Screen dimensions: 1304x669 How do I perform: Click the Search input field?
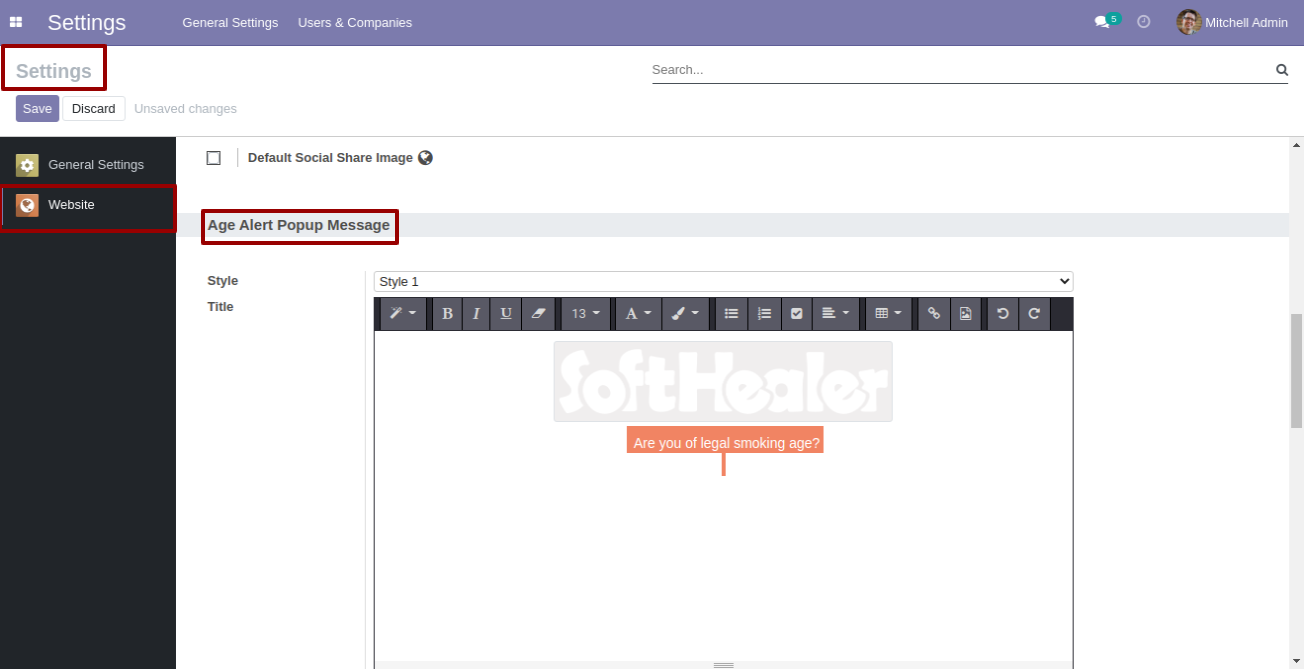tap(962, 70)
